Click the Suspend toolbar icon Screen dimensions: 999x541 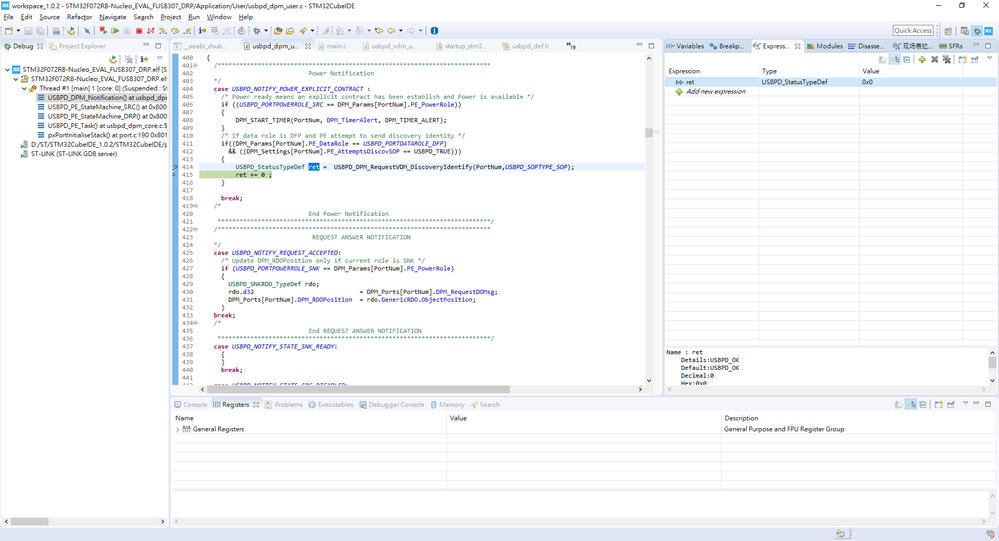coord(127,31)
